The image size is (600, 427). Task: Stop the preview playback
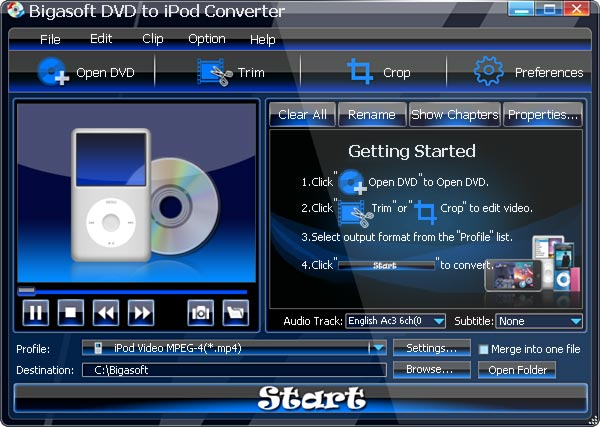71,313
